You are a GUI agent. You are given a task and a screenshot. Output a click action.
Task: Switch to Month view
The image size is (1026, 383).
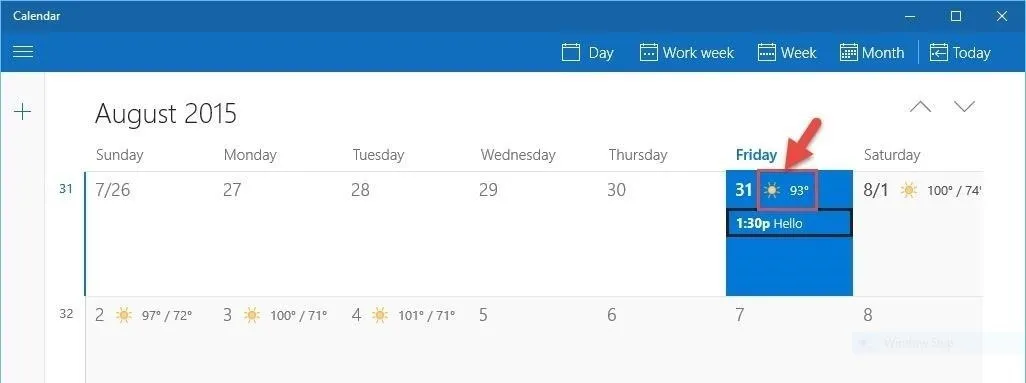[872, 52]
